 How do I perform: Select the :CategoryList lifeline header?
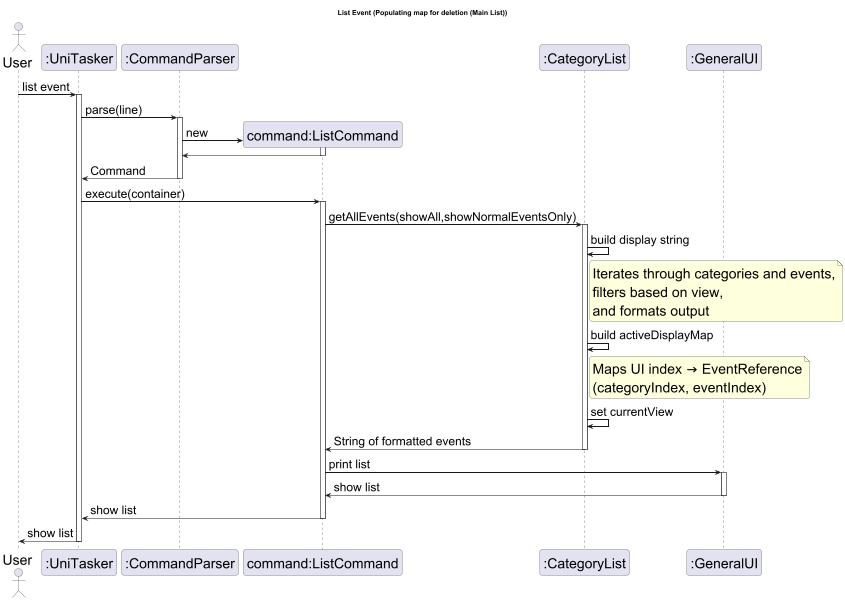coord(584,57)
